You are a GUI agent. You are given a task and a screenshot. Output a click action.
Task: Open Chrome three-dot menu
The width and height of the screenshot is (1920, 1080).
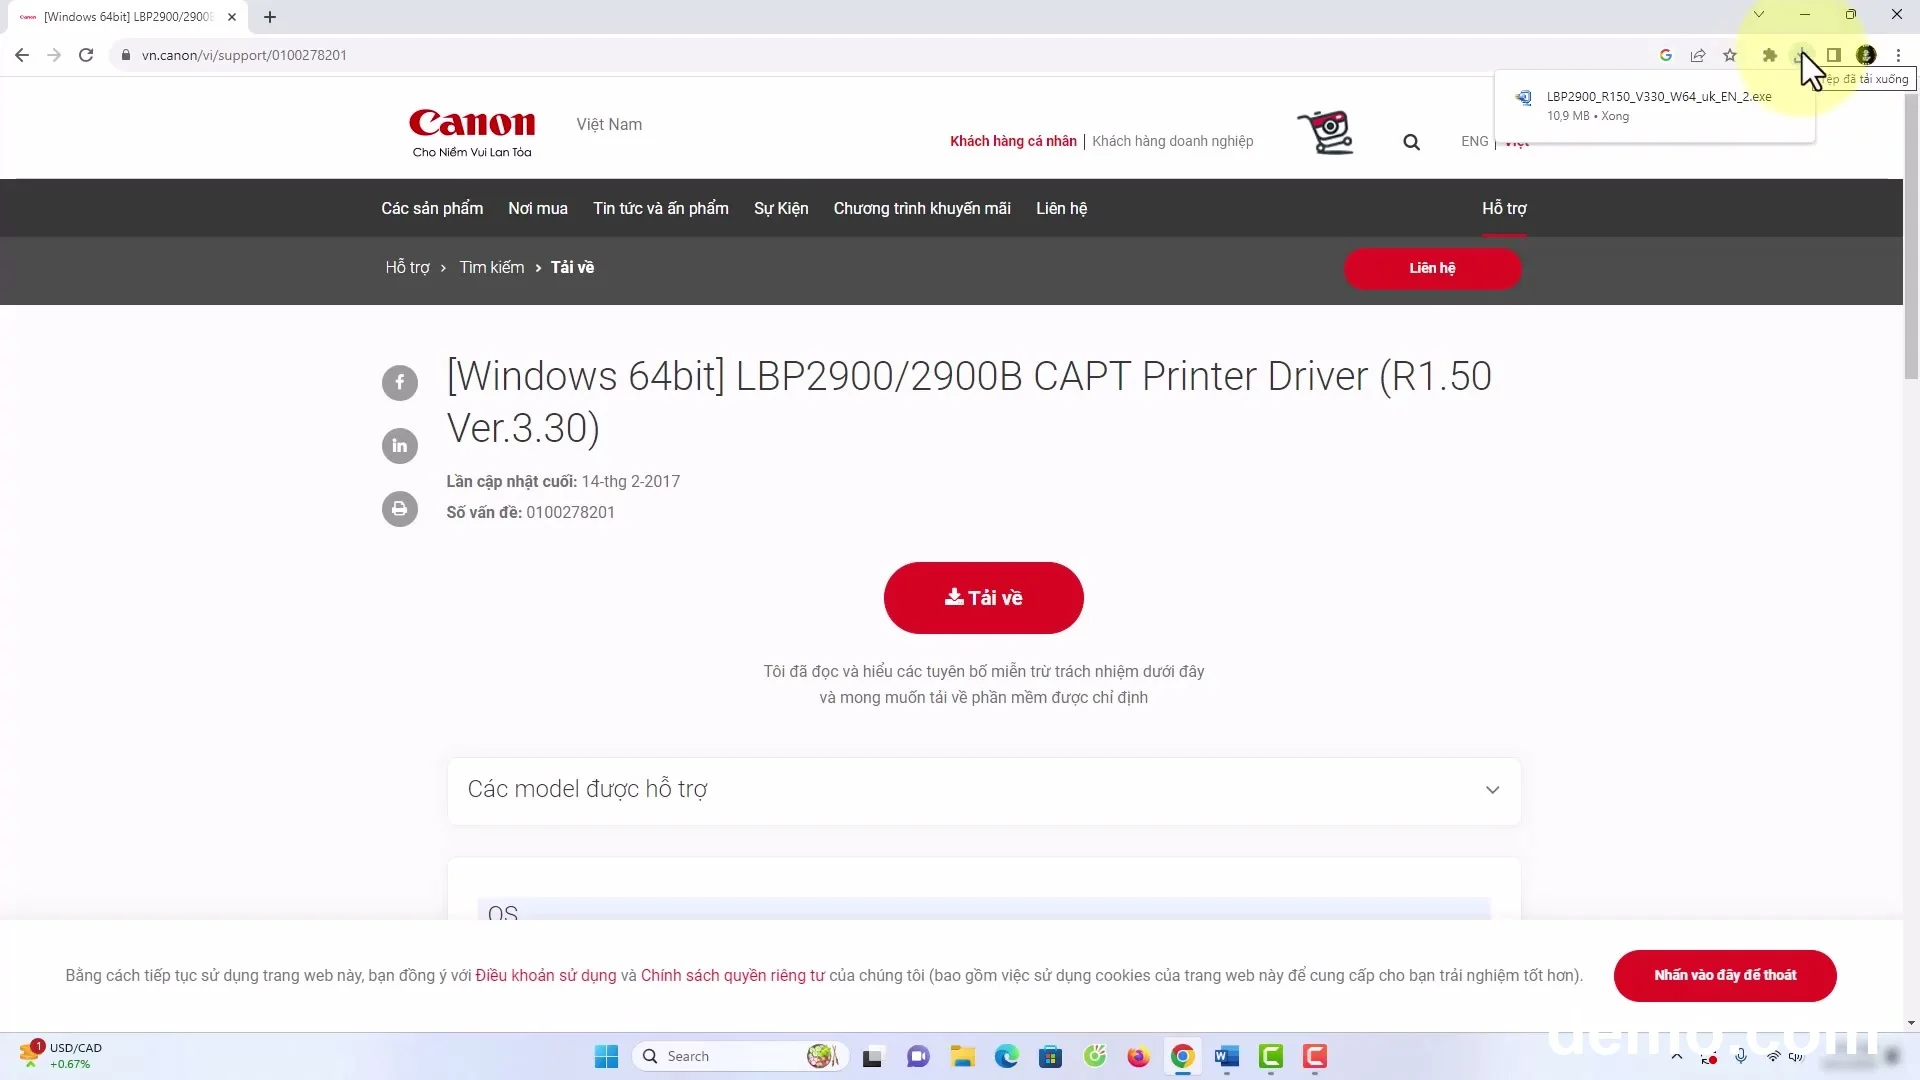pyautogui.click(x=1898, y=55)
